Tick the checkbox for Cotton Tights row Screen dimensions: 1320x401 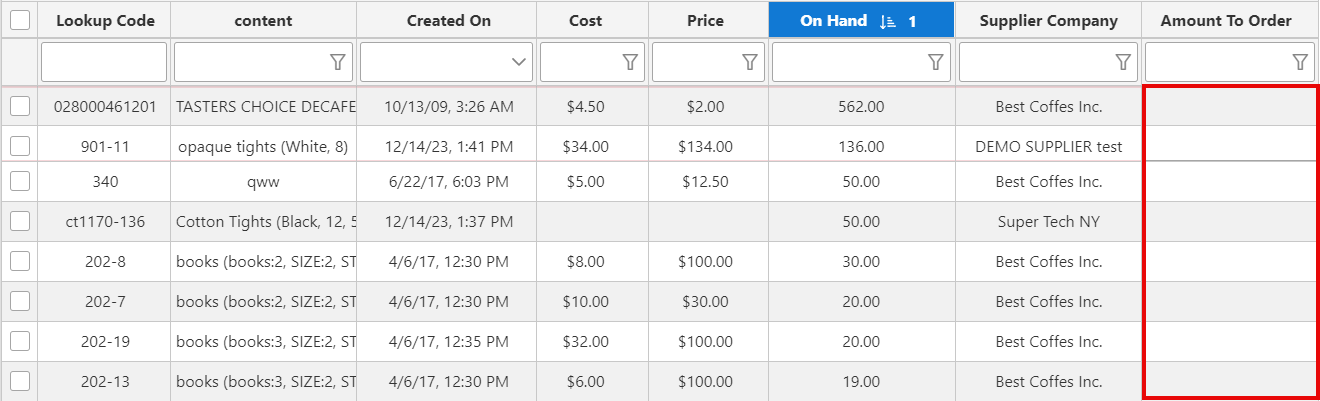(20, 221)
